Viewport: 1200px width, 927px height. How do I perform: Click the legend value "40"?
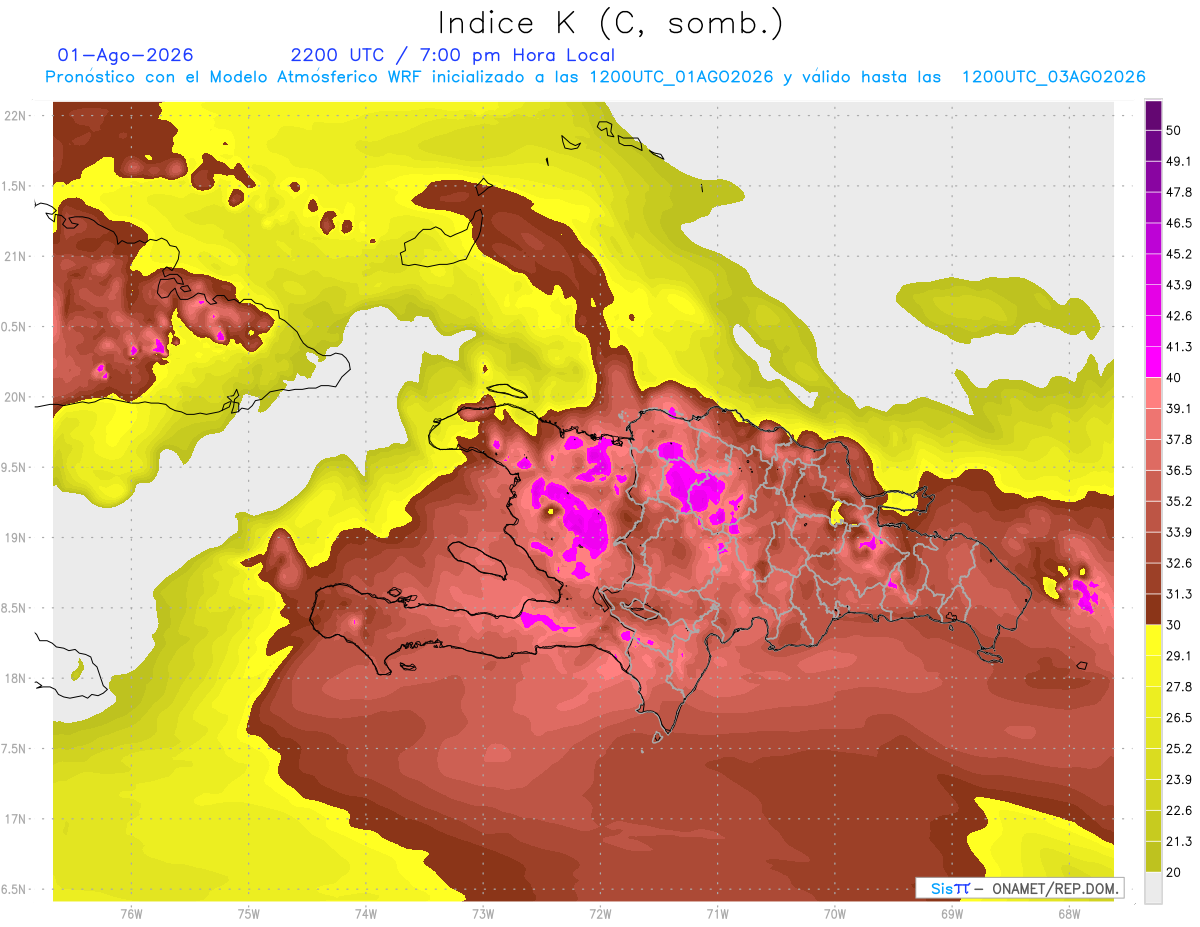tap(1175, 378)
